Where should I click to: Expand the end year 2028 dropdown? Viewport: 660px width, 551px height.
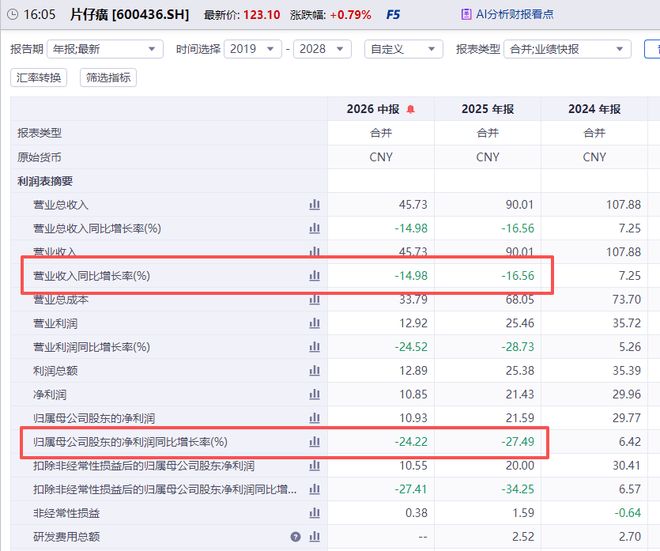[322, 49]
